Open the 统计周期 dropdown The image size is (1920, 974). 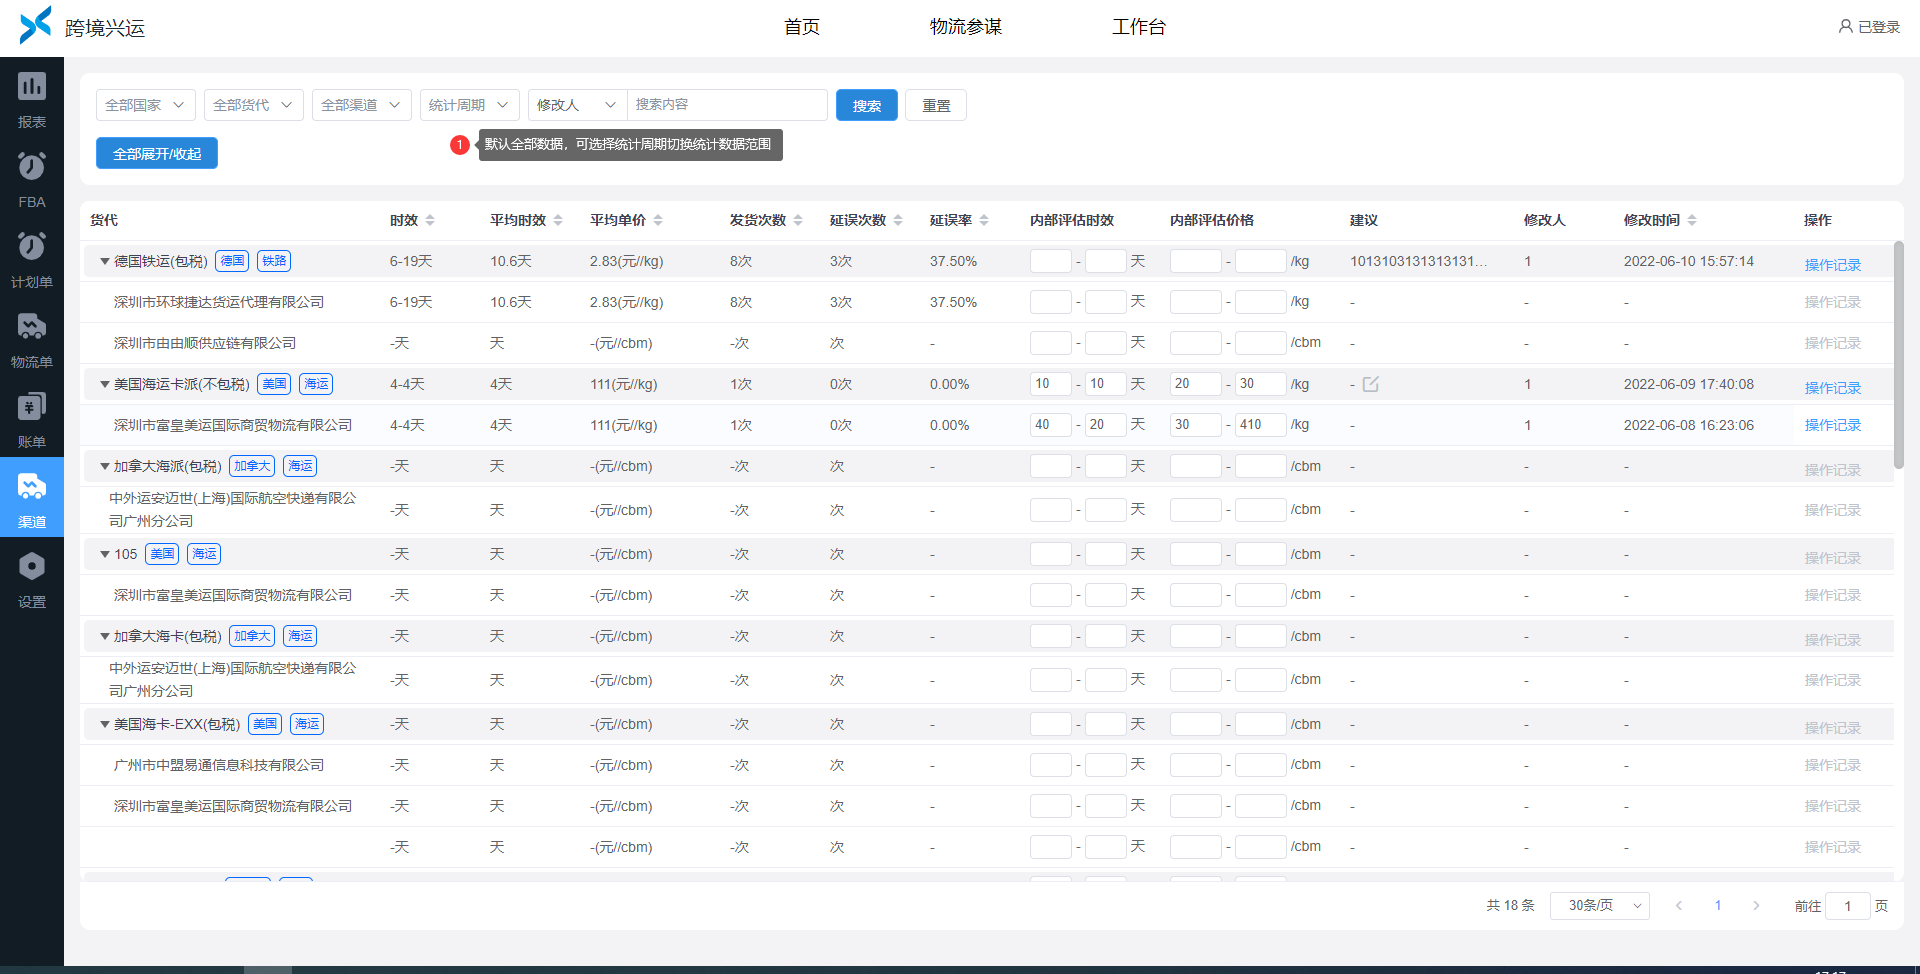click(x=470, y=105)
